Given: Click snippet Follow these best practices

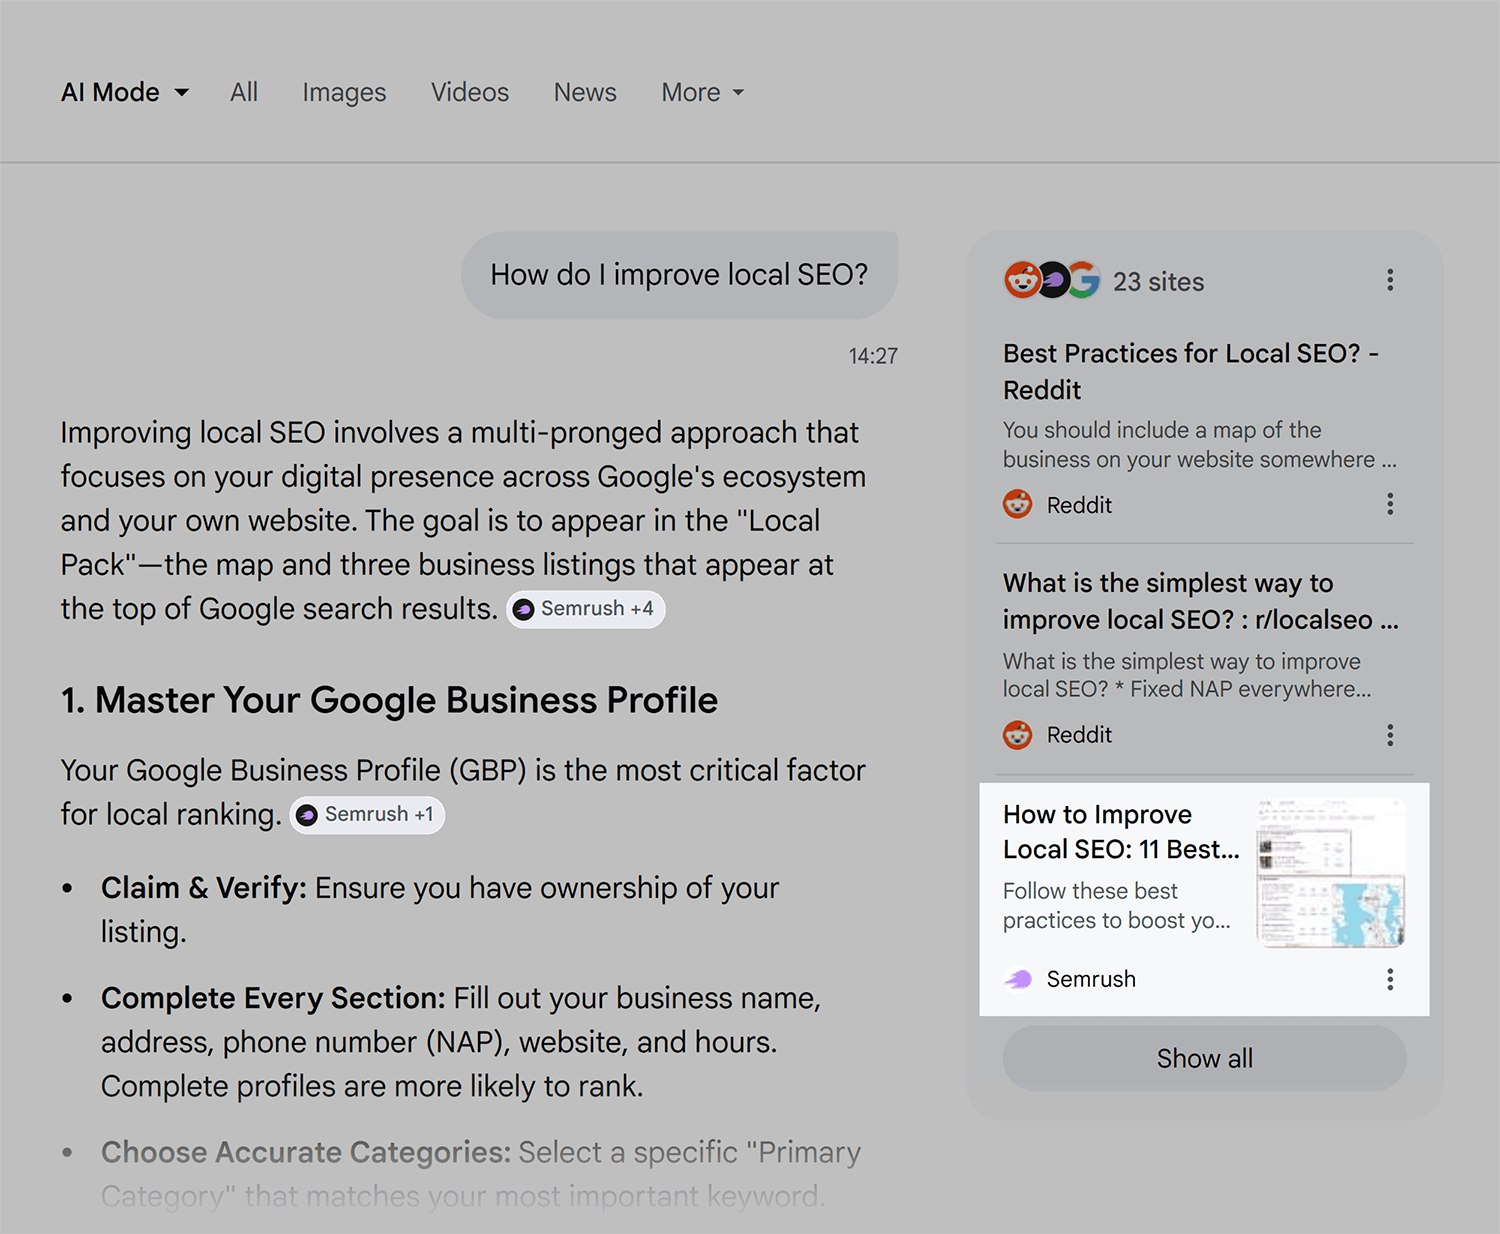Looking at the screenshot, I should point(1116,905).
